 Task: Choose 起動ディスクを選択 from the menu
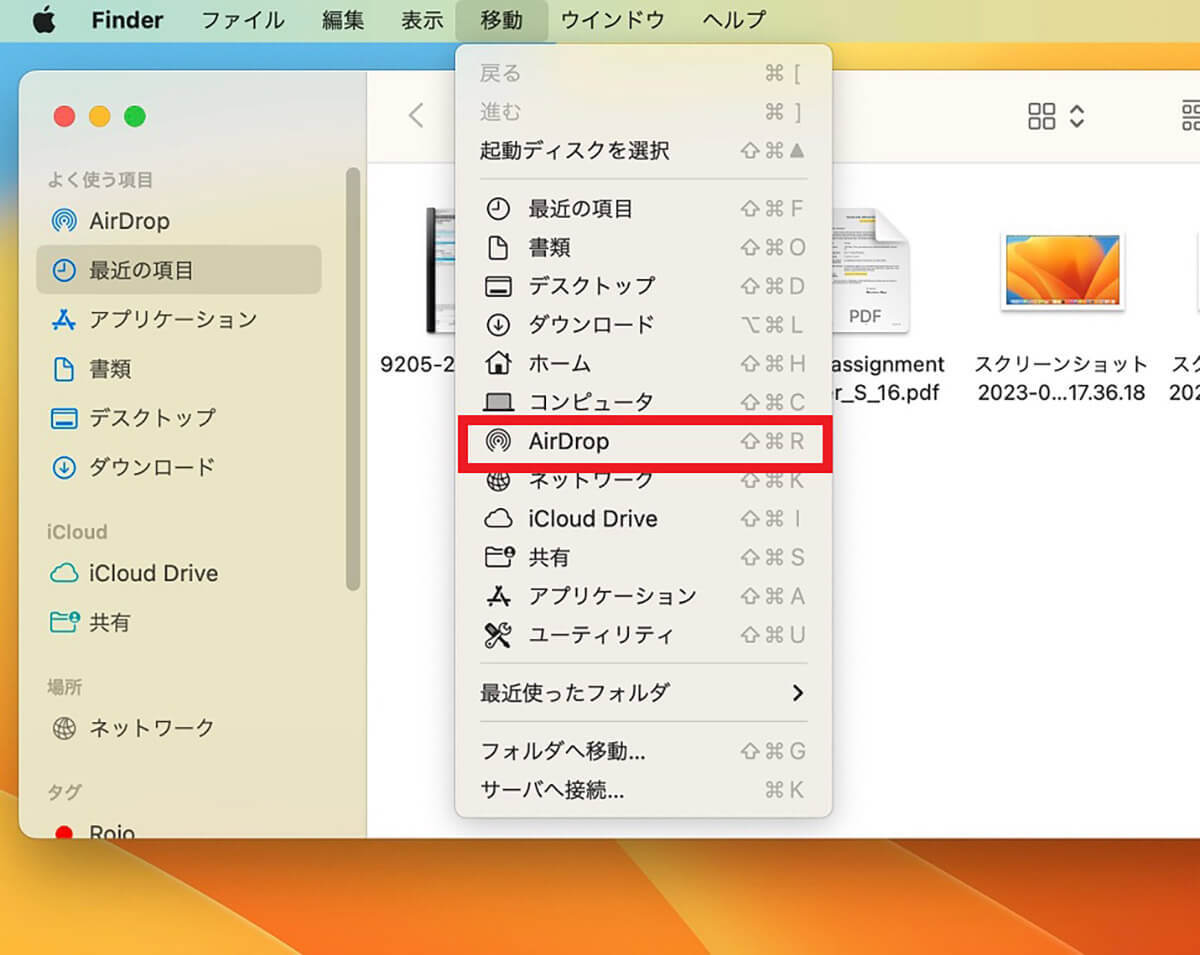pos(643,151)
